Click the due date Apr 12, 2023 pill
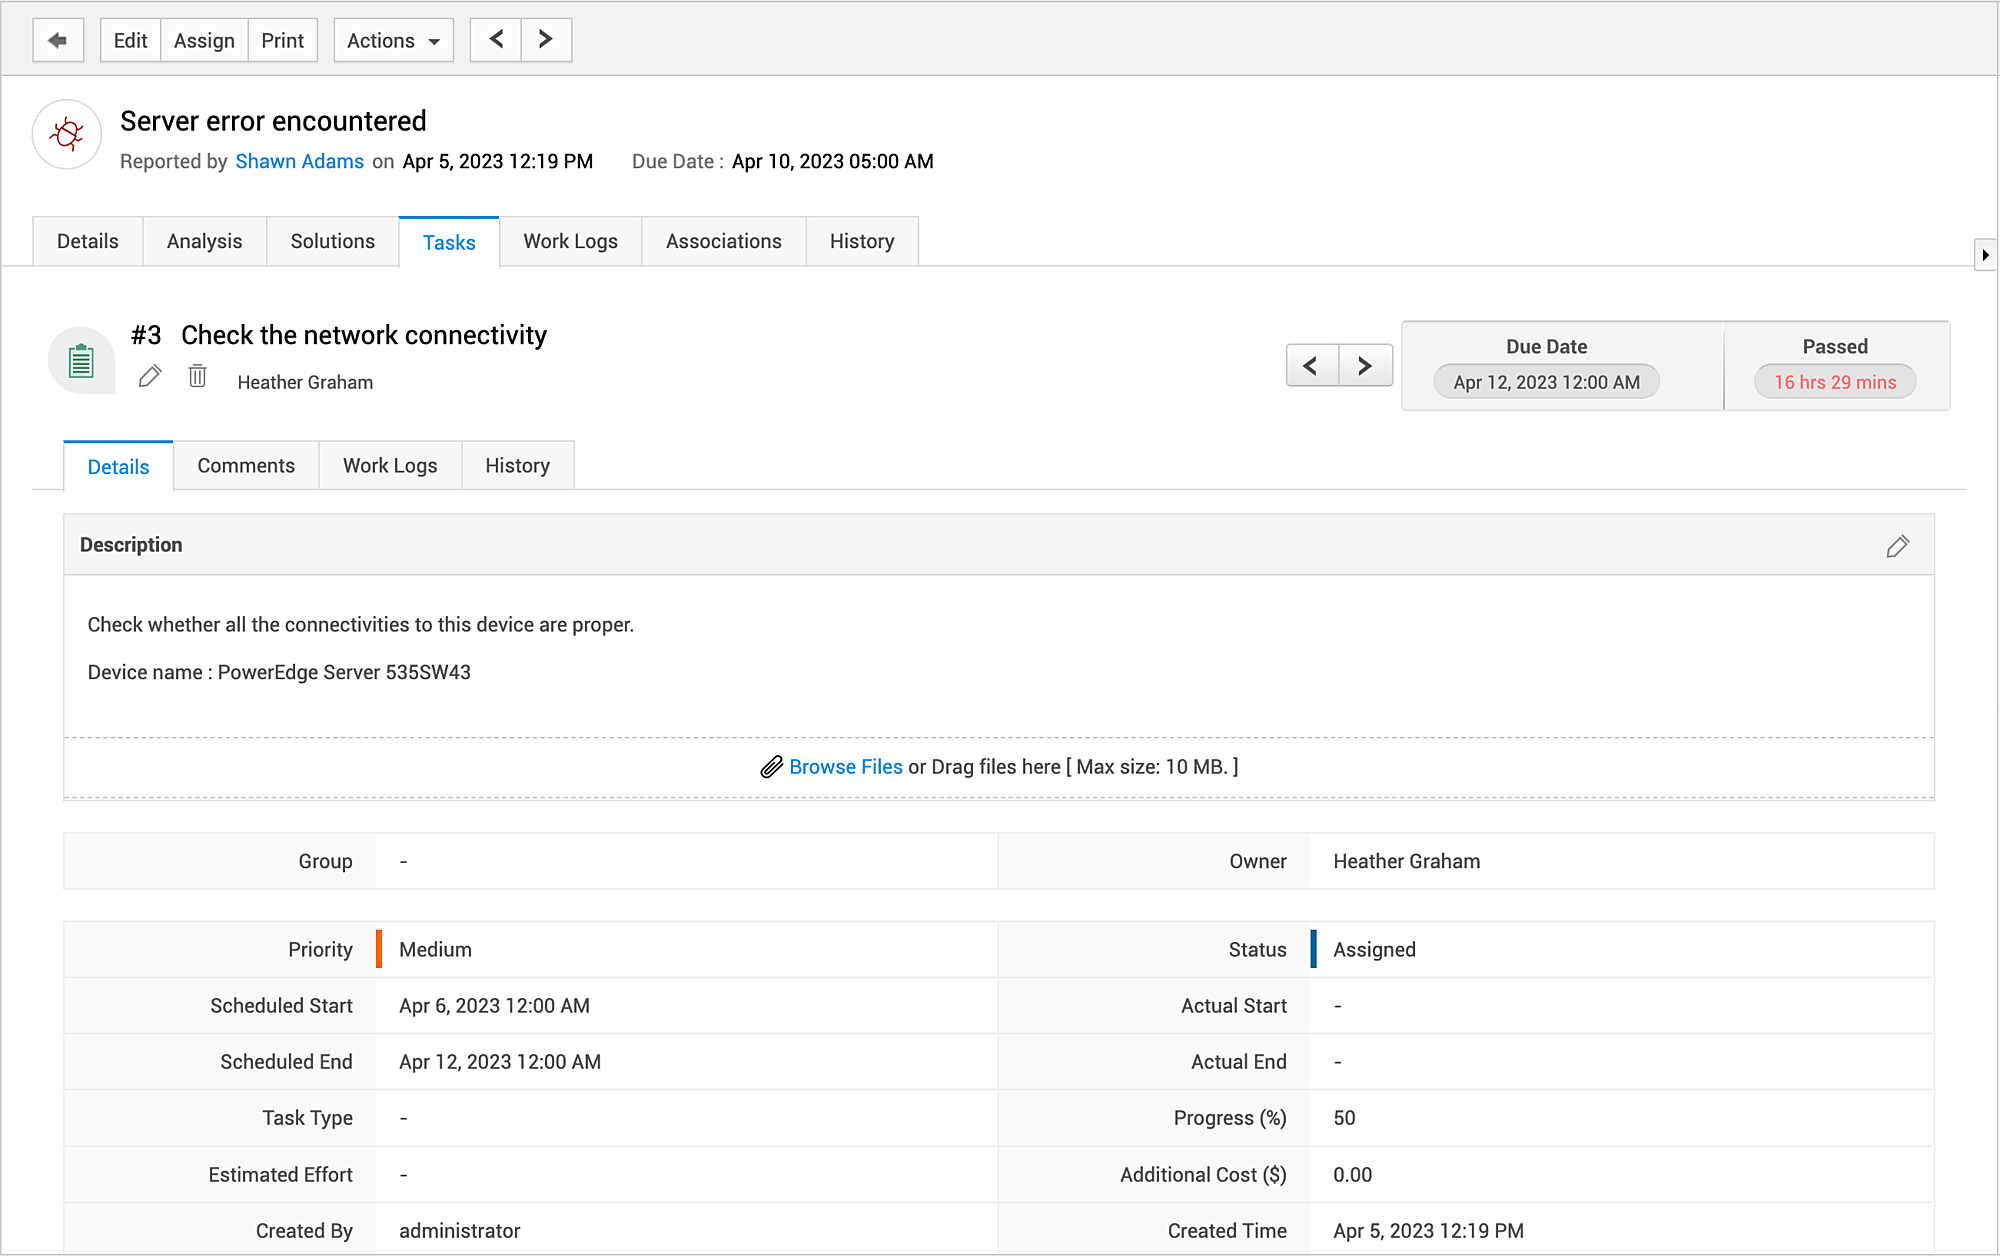Image resolution: width=2000 pixels, height=1257 pixels. [x=1547, y=382]
